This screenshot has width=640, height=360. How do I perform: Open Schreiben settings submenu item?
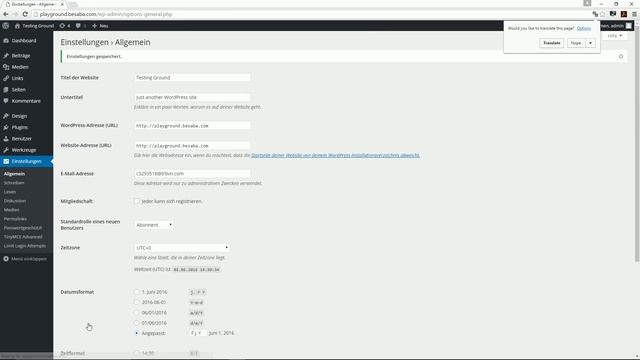(14, 183)
